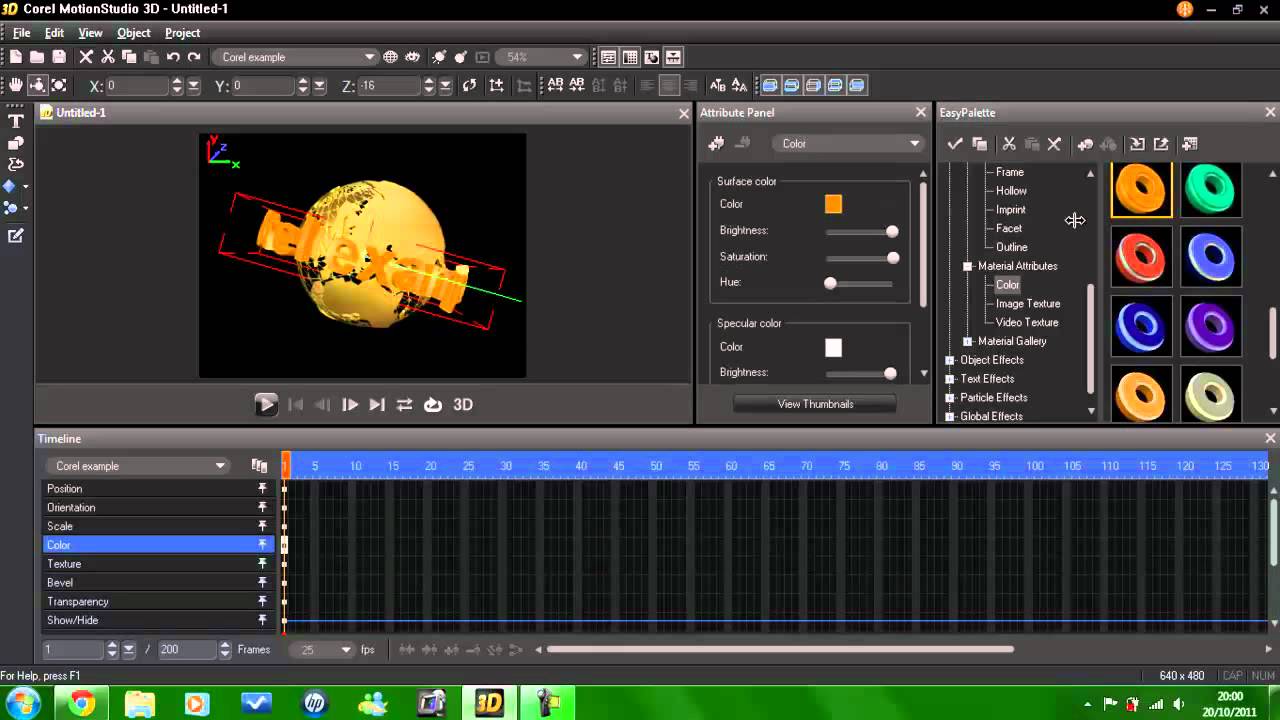Toggle the Scale keyframe pin
Image resolution: width=1280 pixels, height=720 pixels.
click(262, 526)
